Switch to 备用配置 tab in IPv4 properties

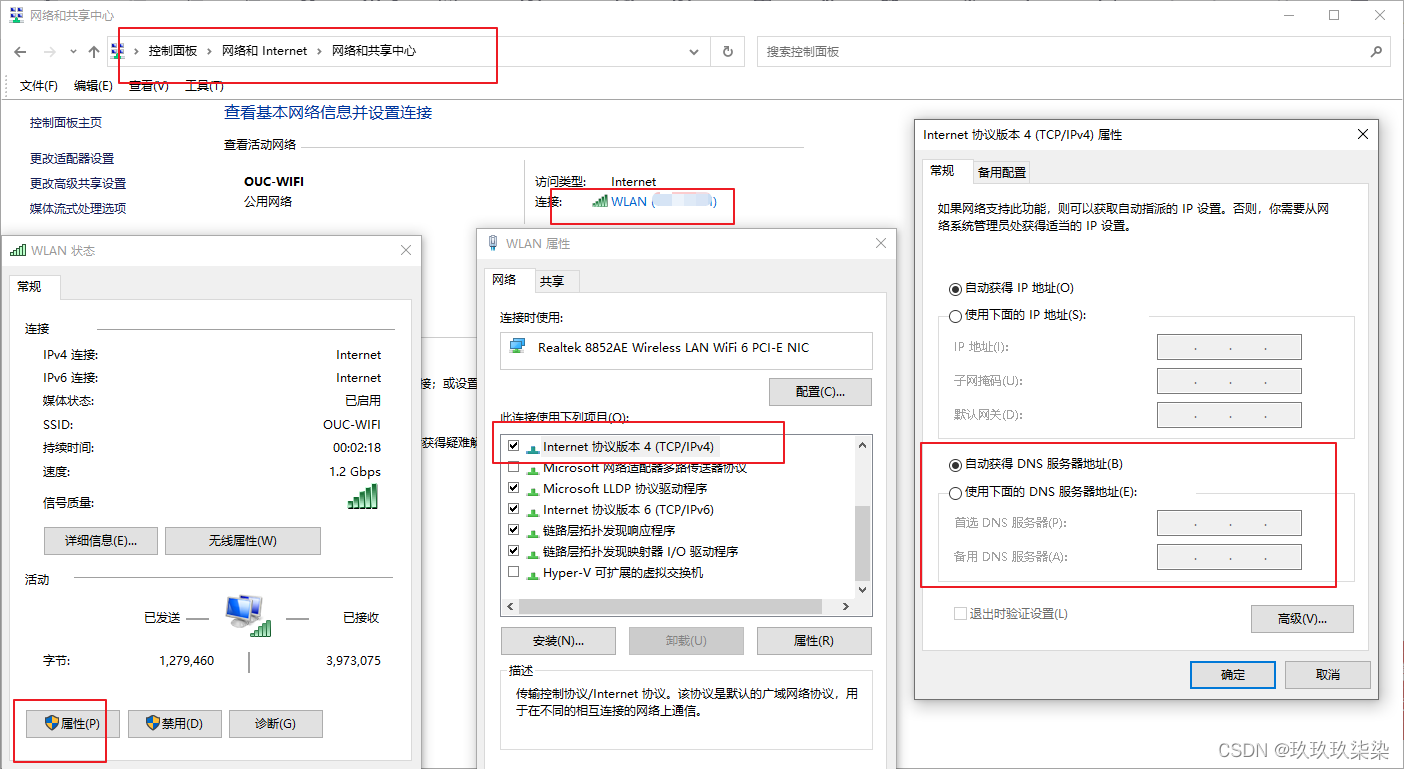click(1002, 172)
